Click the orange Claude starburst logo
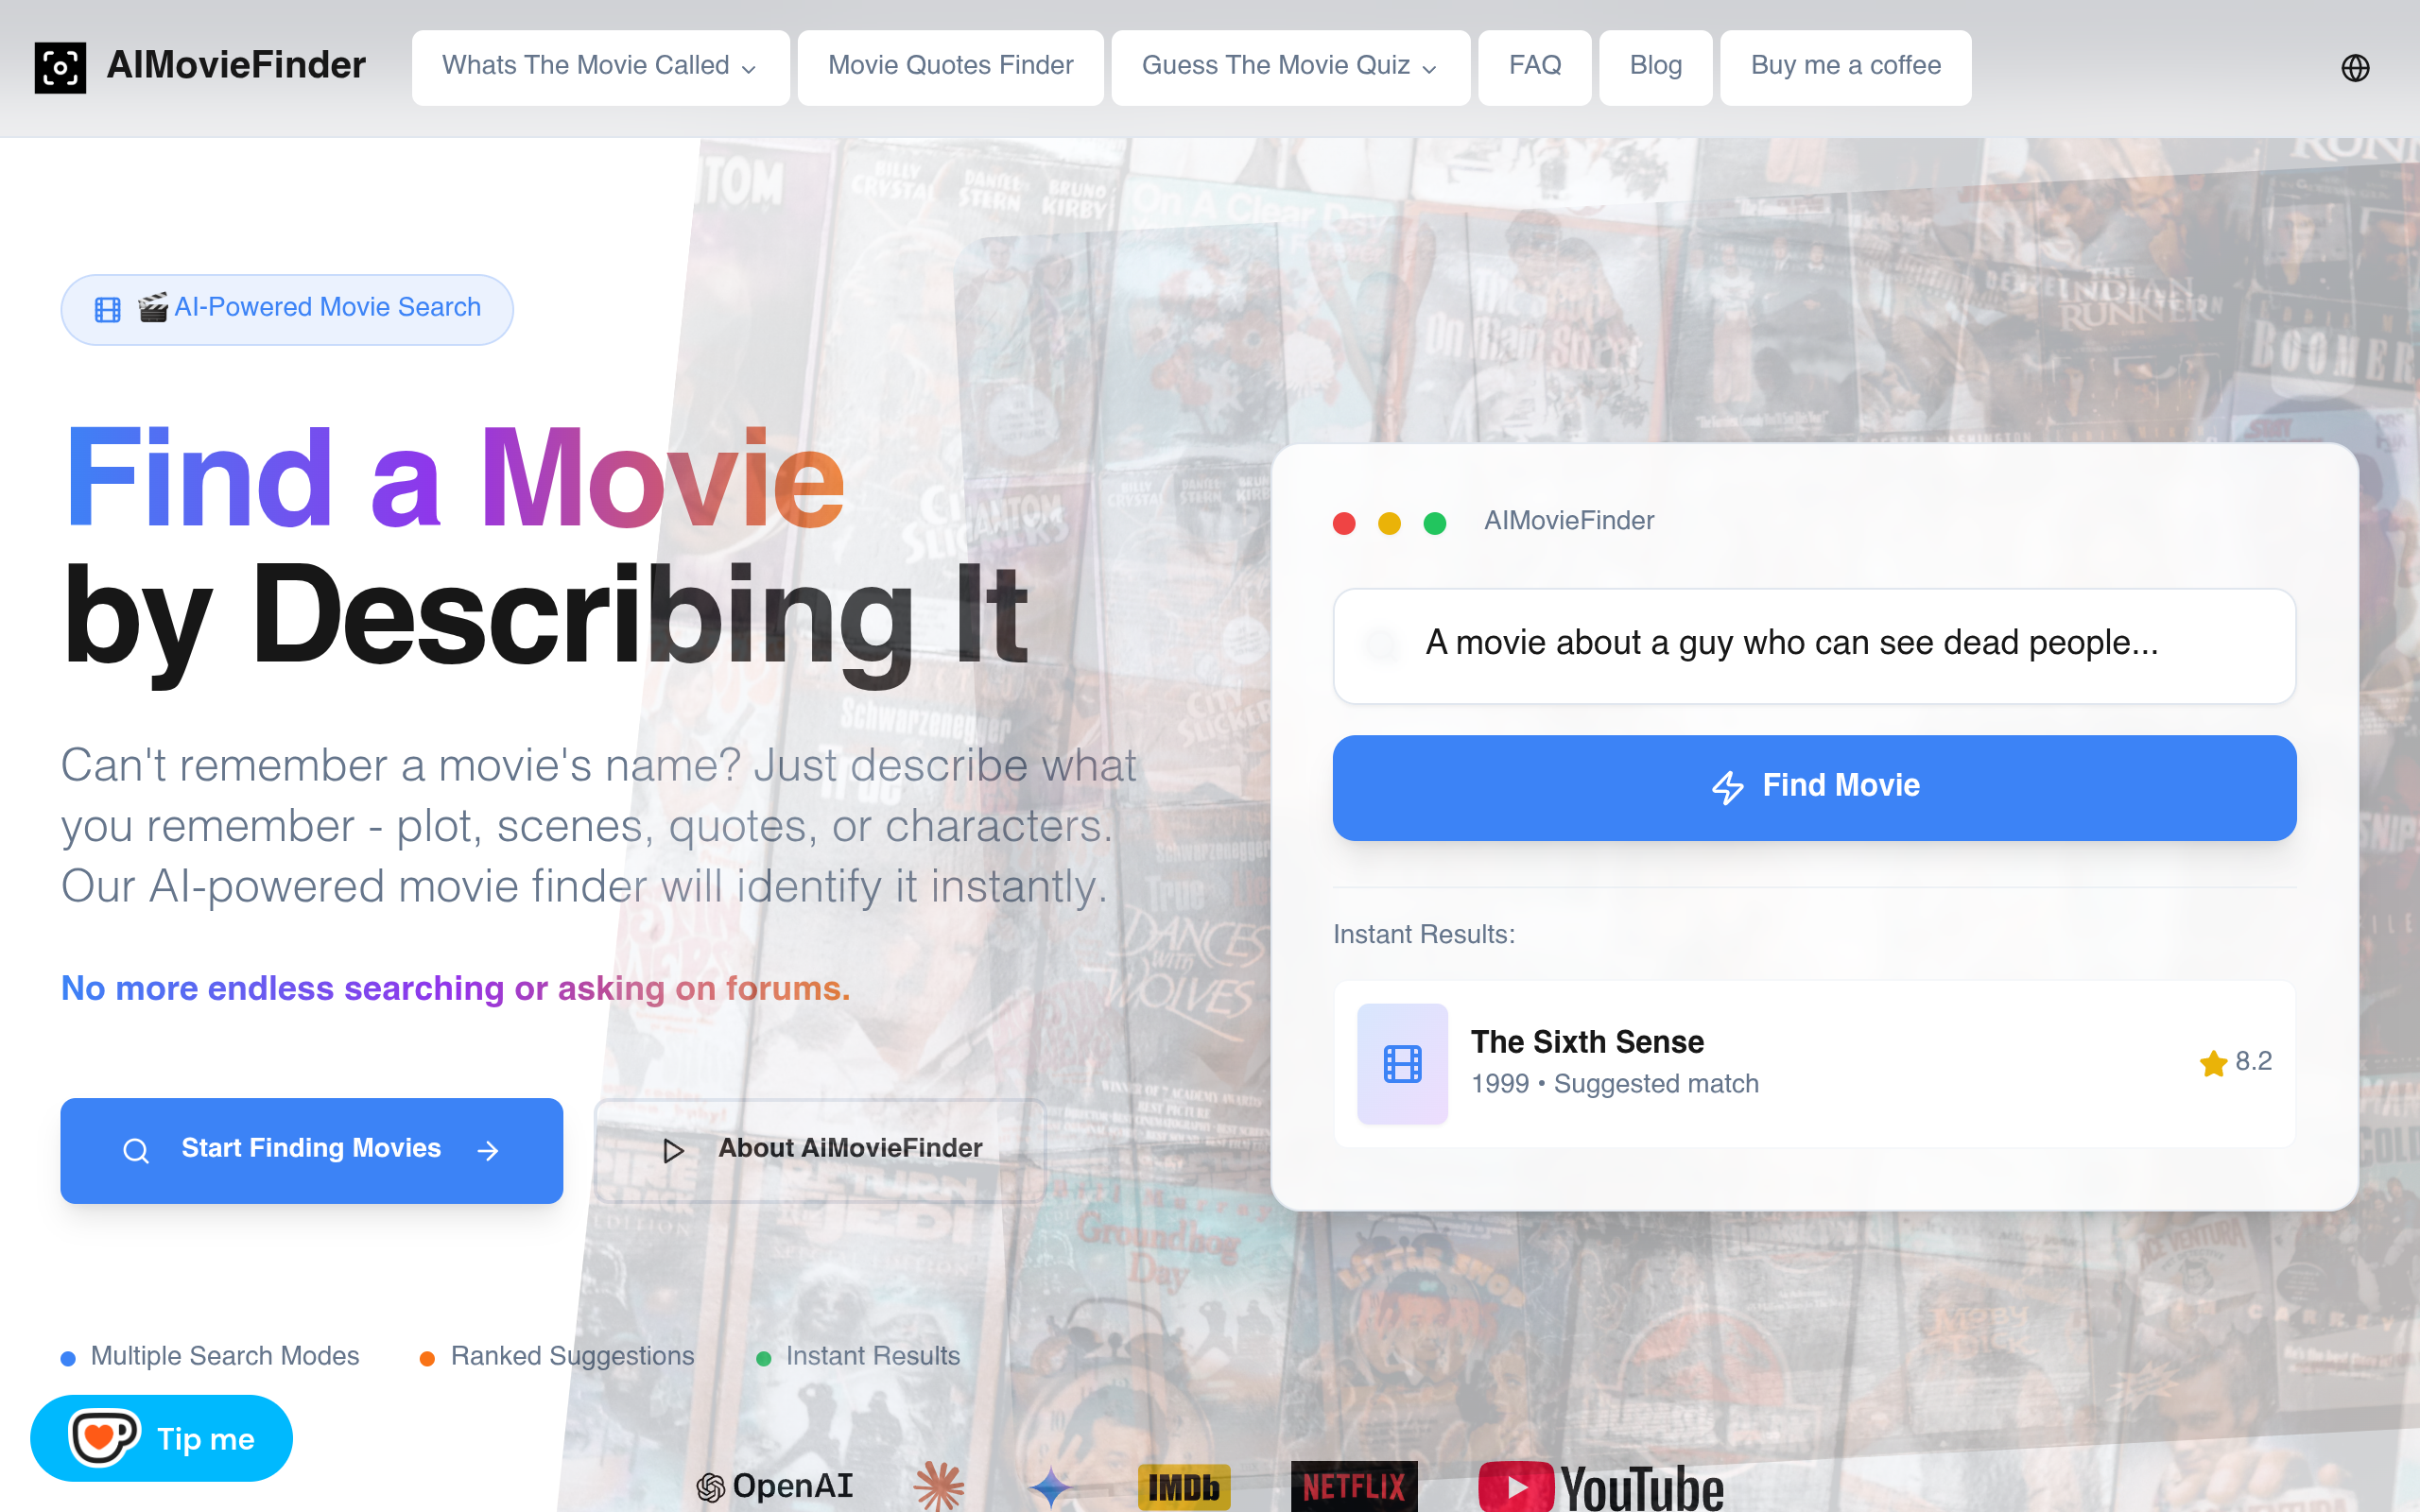 938,1487
